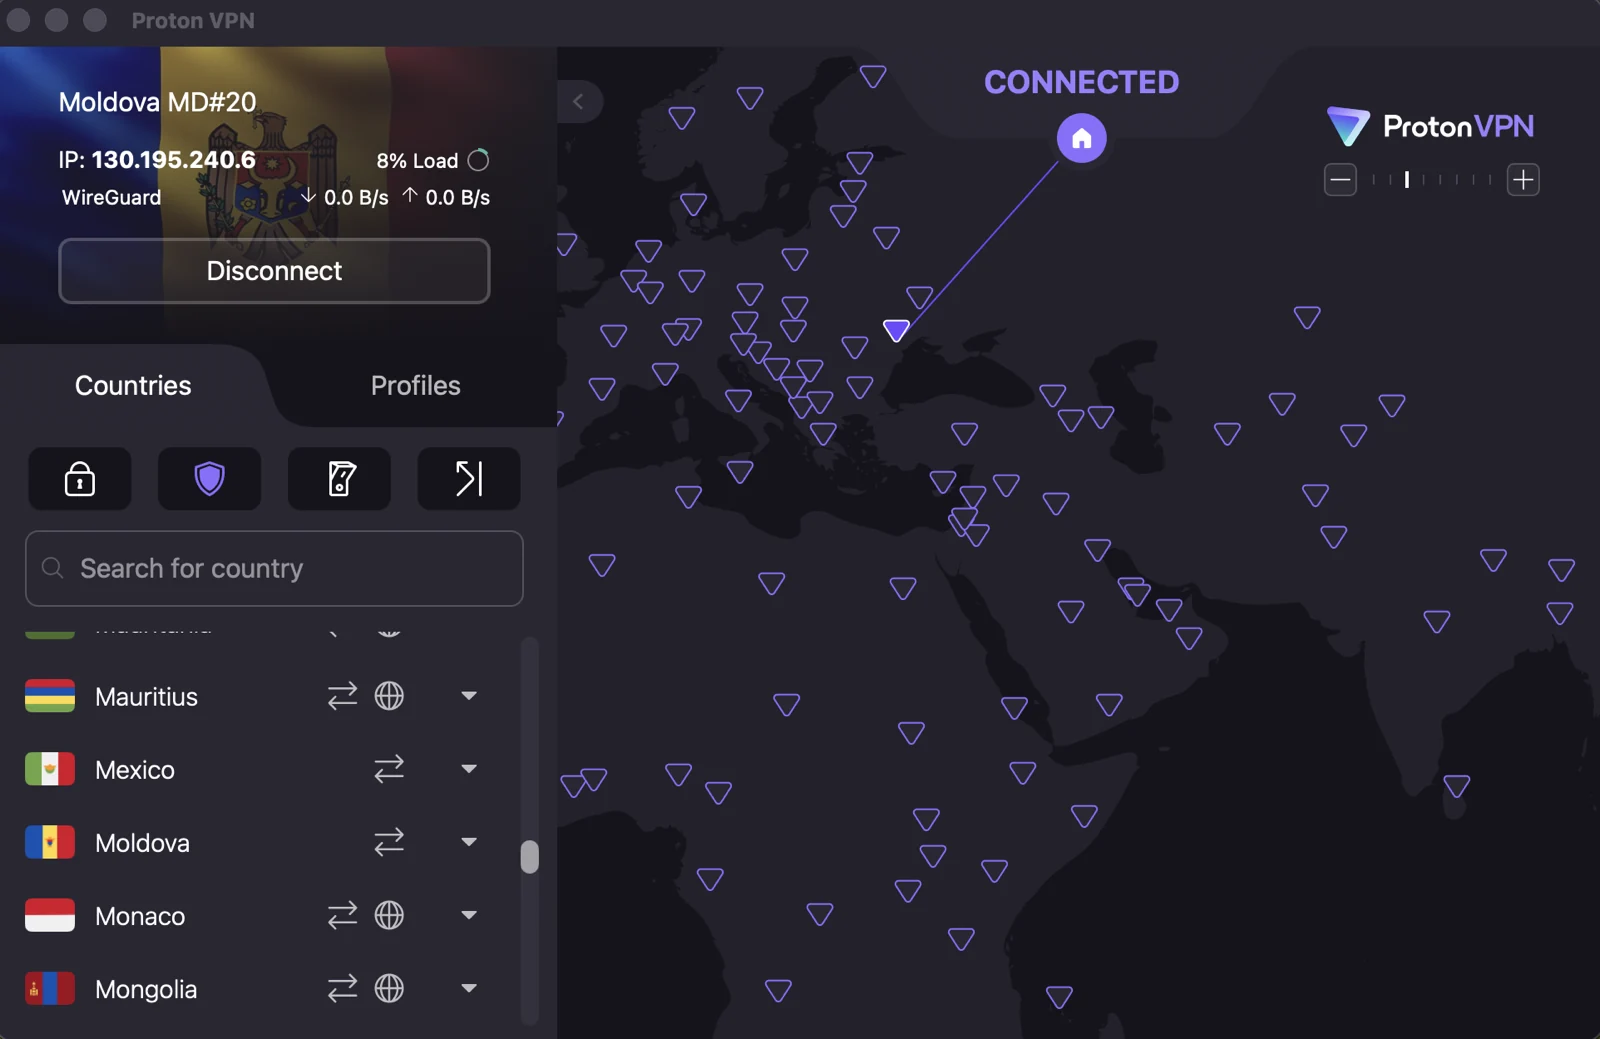
Task: Click the download speed 0.0 B/s value
Action: pyautogui.click(x=356, y=198)
